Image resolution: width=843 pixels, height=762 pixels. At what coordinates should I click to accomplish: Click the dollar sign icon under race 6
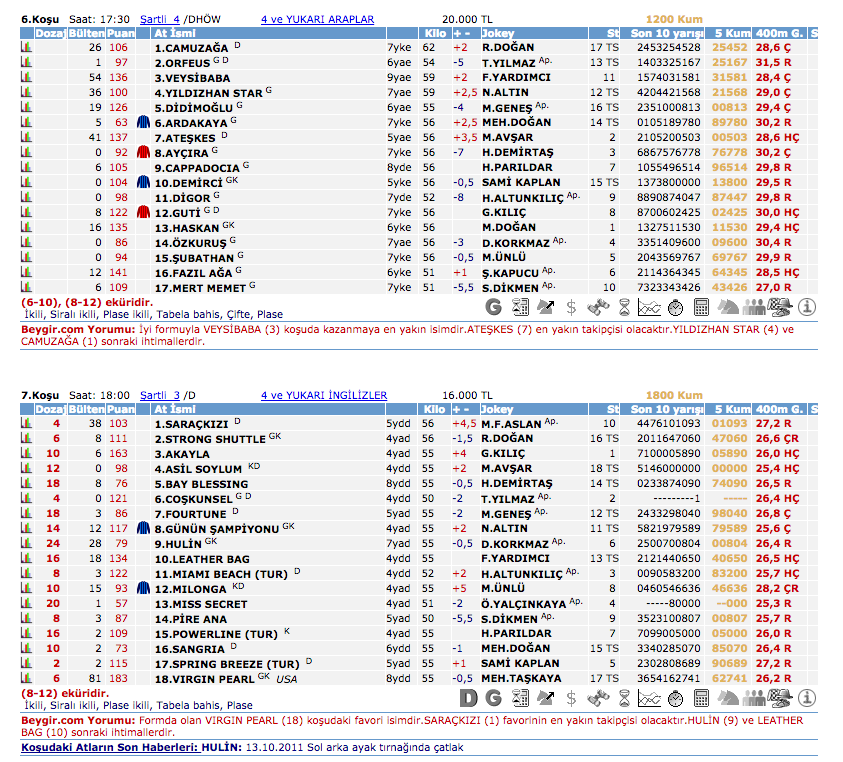tap(571, 306)
